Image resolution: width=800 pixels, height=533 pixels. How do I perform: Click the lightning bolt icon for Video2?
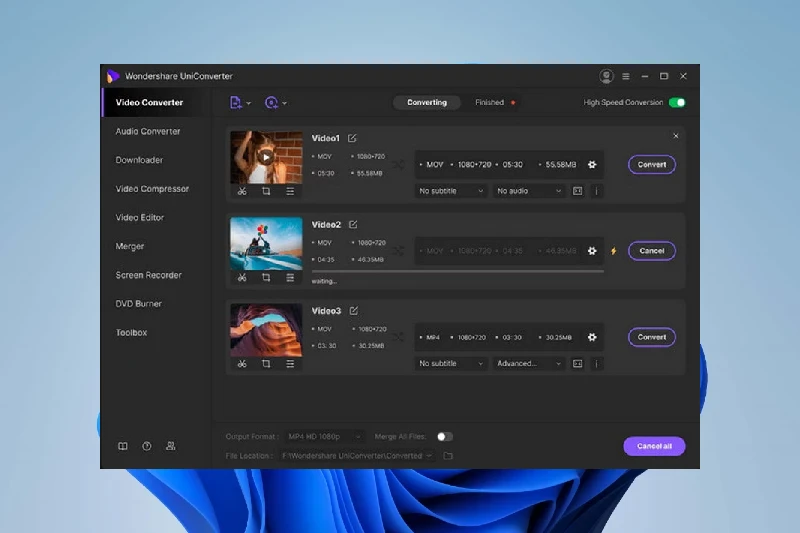point(613,251)
